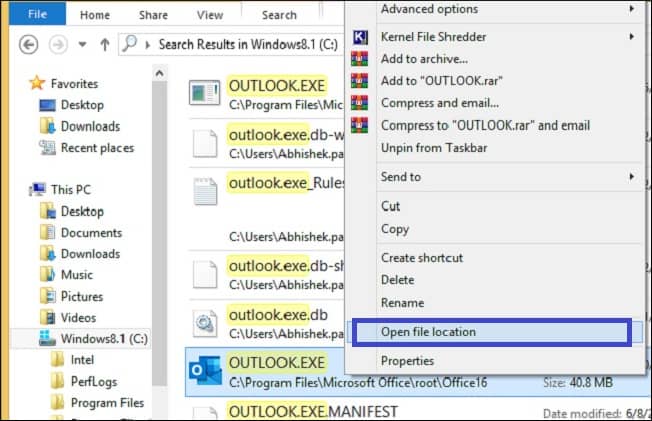
Task: Expand the Send to submenu arrow
Action: 631,177
